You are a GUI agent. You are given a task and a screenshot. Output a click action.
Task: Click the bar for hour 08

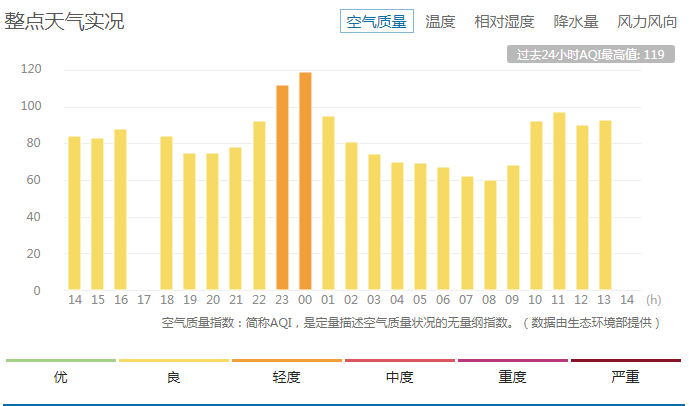point(490,235)
